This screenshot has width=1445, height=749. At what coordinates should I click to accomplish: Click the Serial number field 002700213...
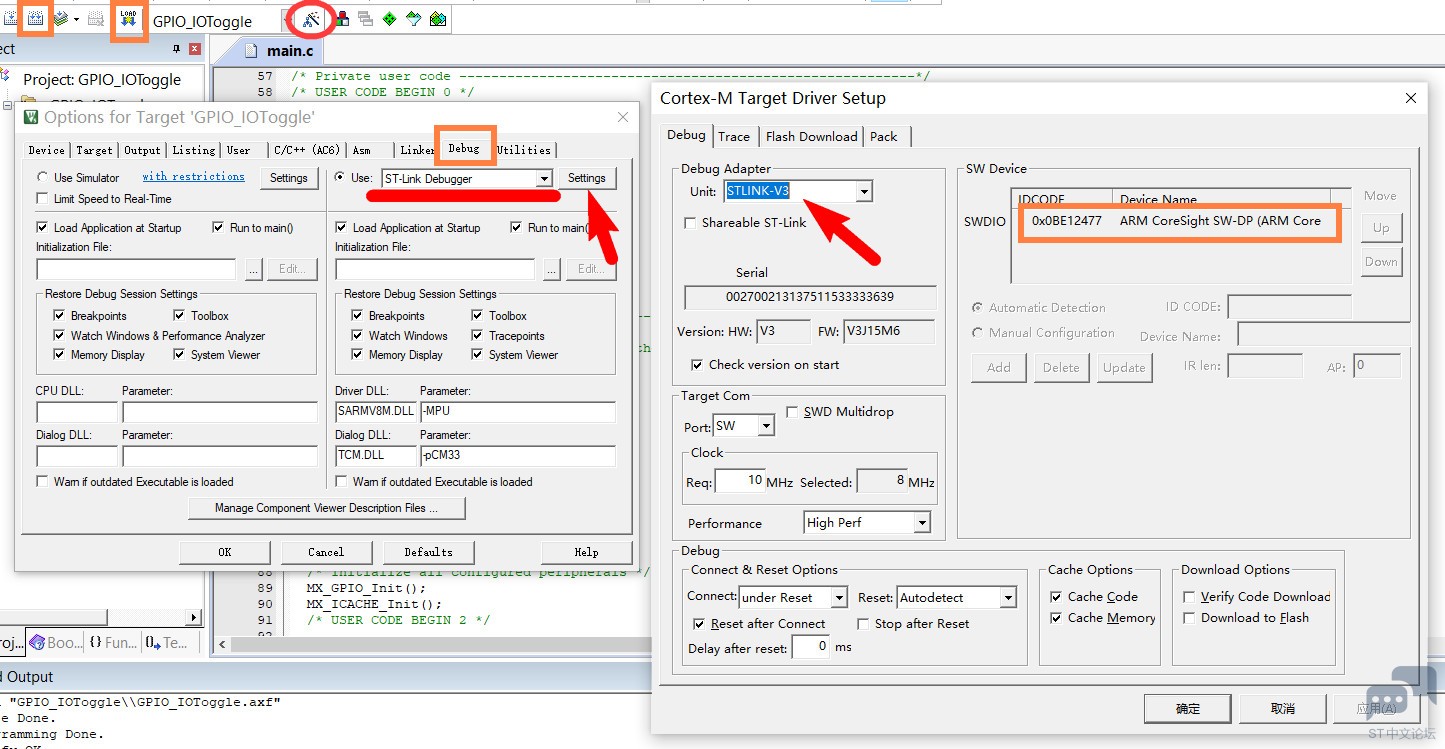(810, 297)
